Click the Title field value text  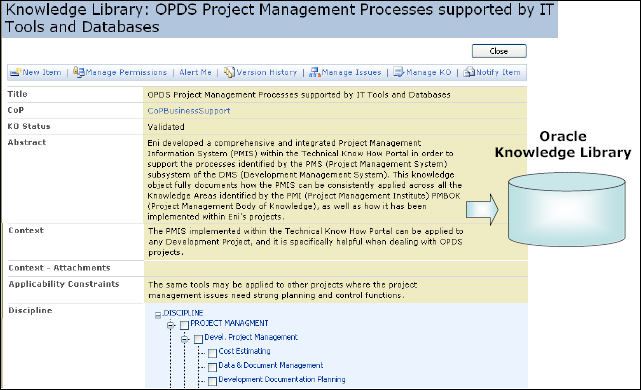click(299, 95)
